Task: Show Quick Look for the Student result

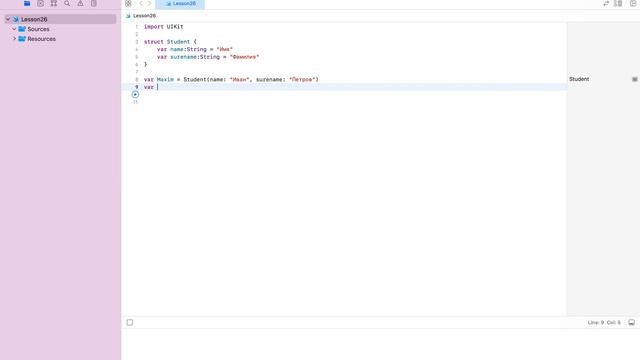Action: pyautogui.click(x=635, y=79)
